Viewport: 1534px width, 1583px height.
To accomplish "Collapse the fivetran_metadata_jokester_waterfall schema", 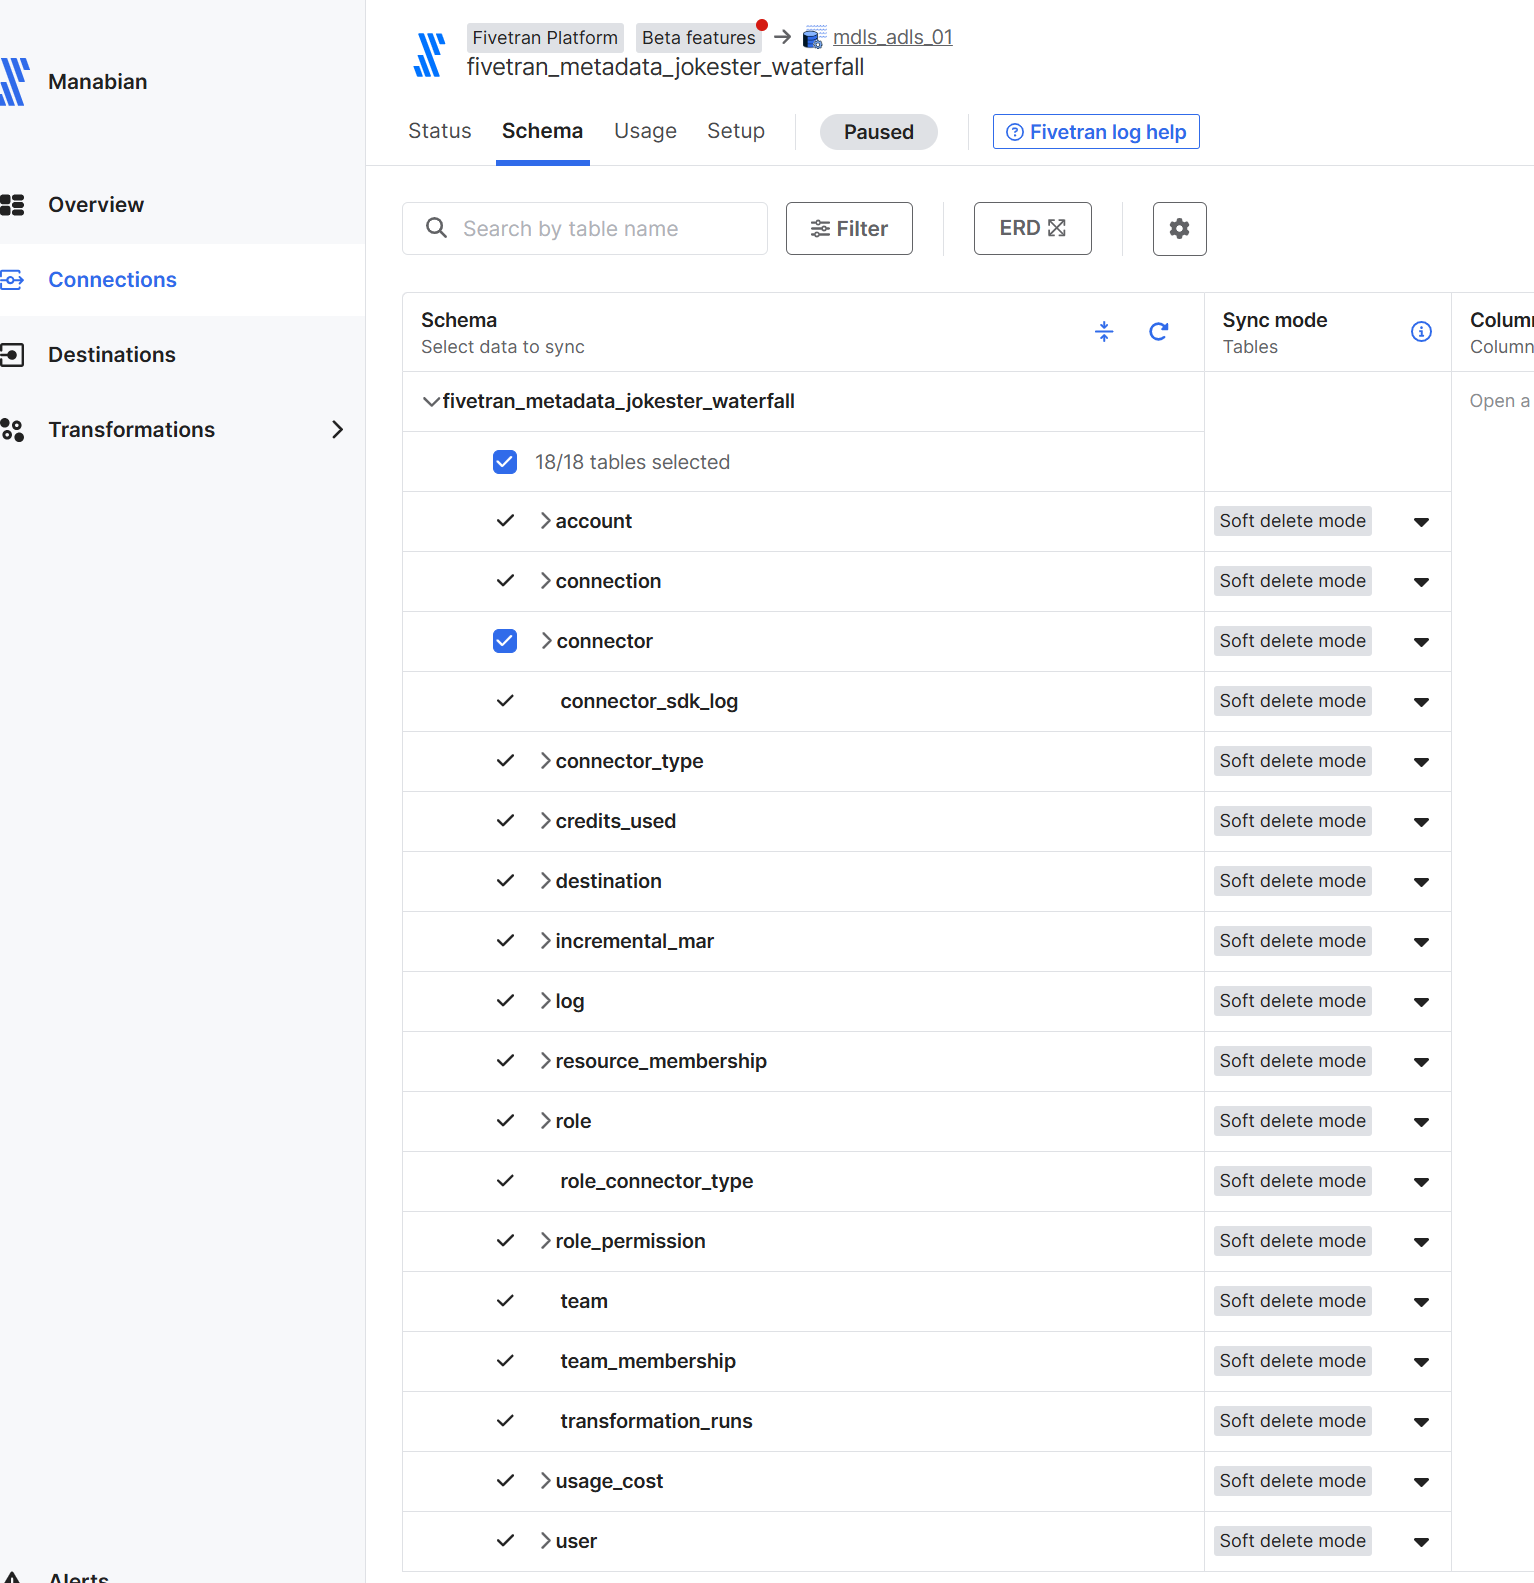I will coord(431,402).
